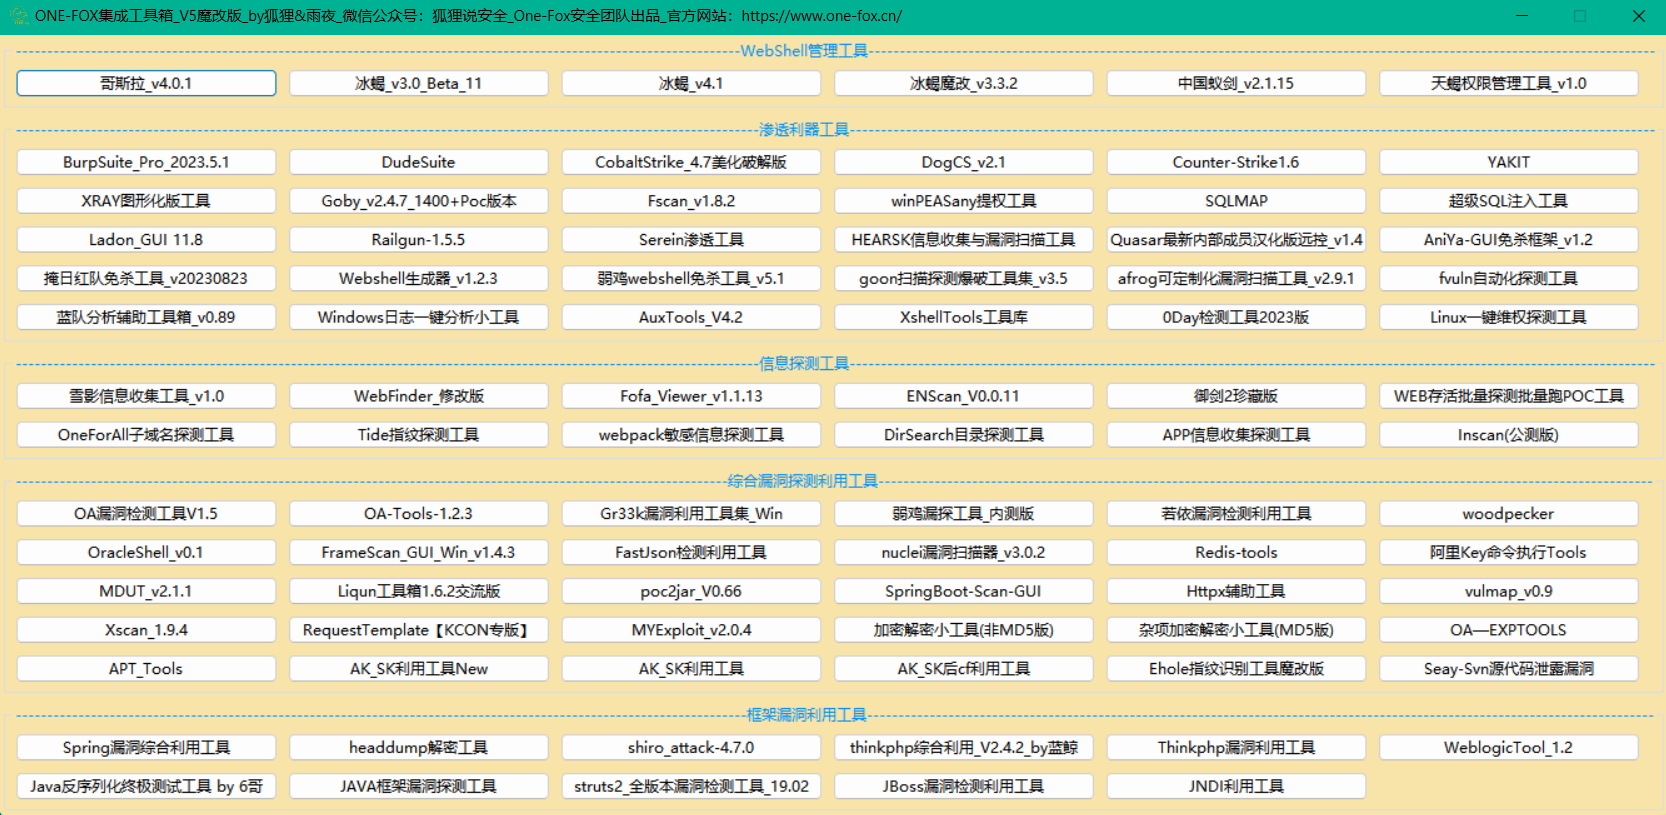Launch 中国蚁剑_v2.1.15
This screenshot has height=815, width=1666.
(x=1236, y=83)
